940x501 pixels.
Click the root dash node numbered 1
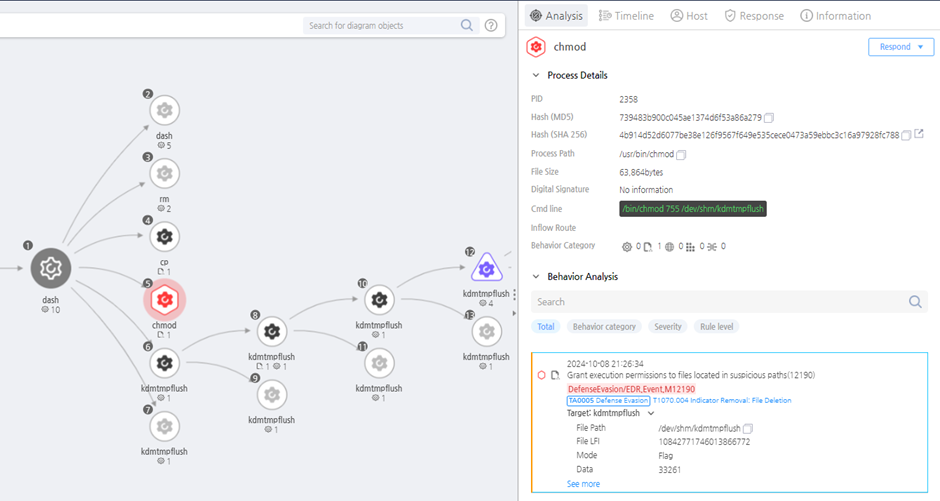pyautogui.click(x=51, y=268)
